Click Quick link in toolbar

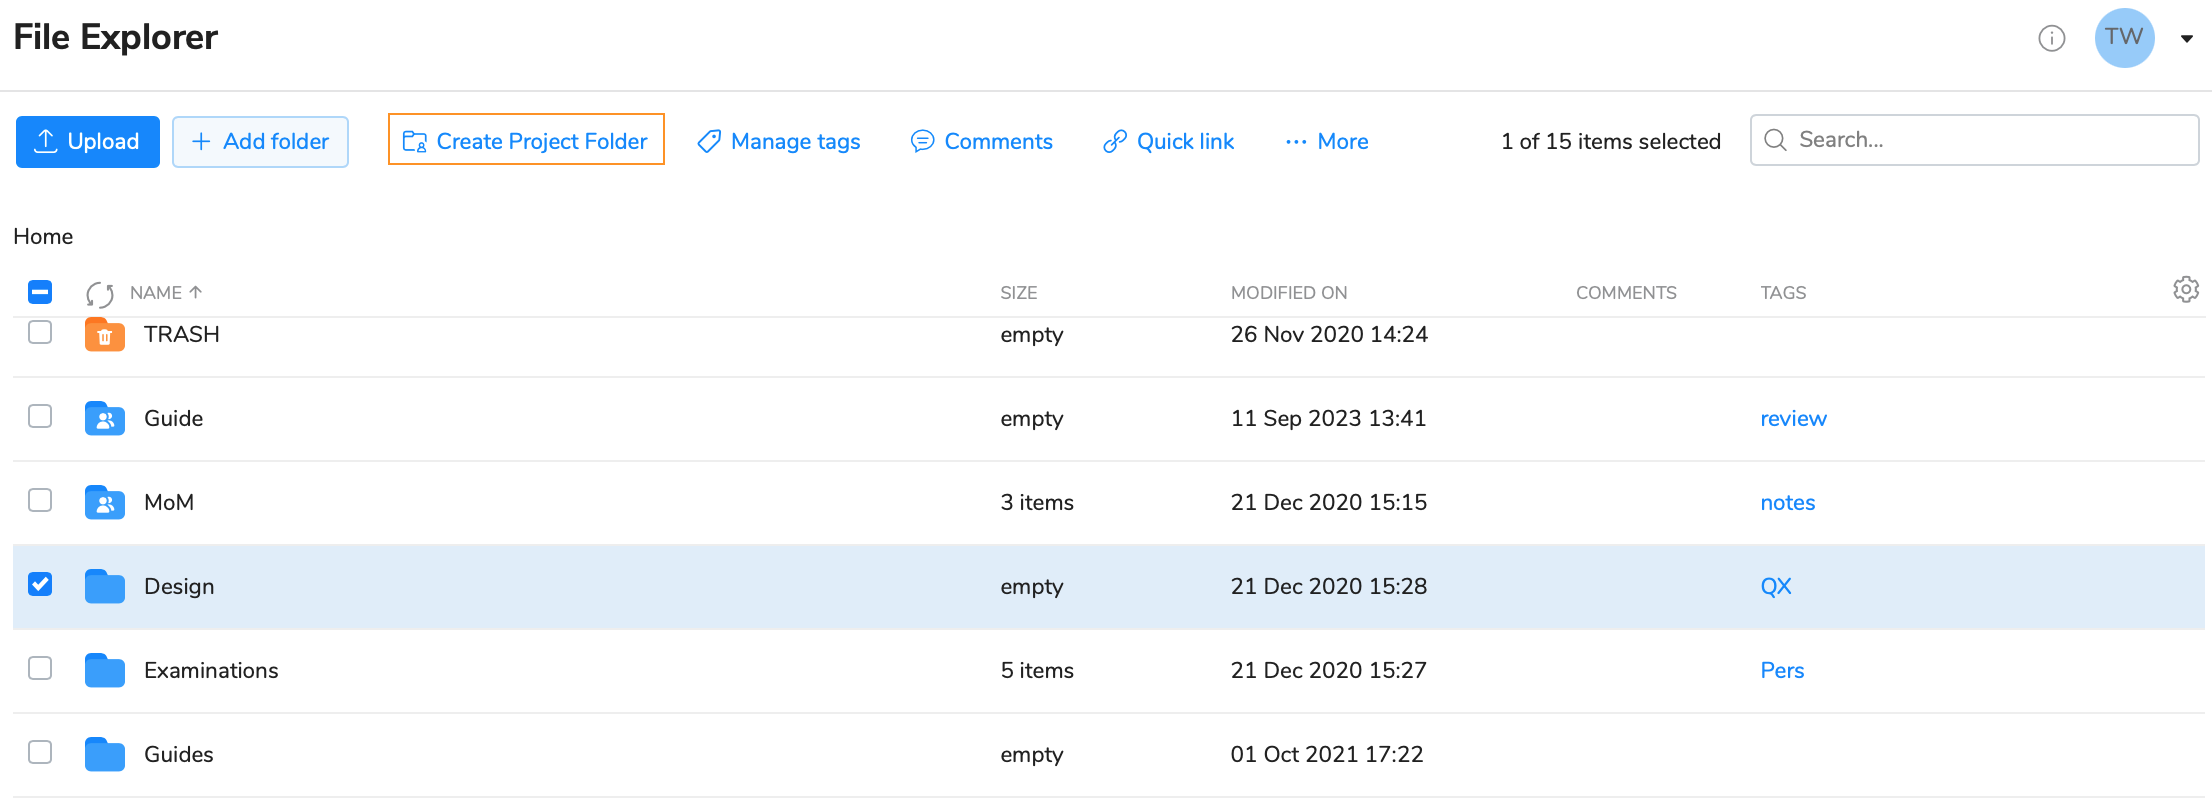point(1169,142)
